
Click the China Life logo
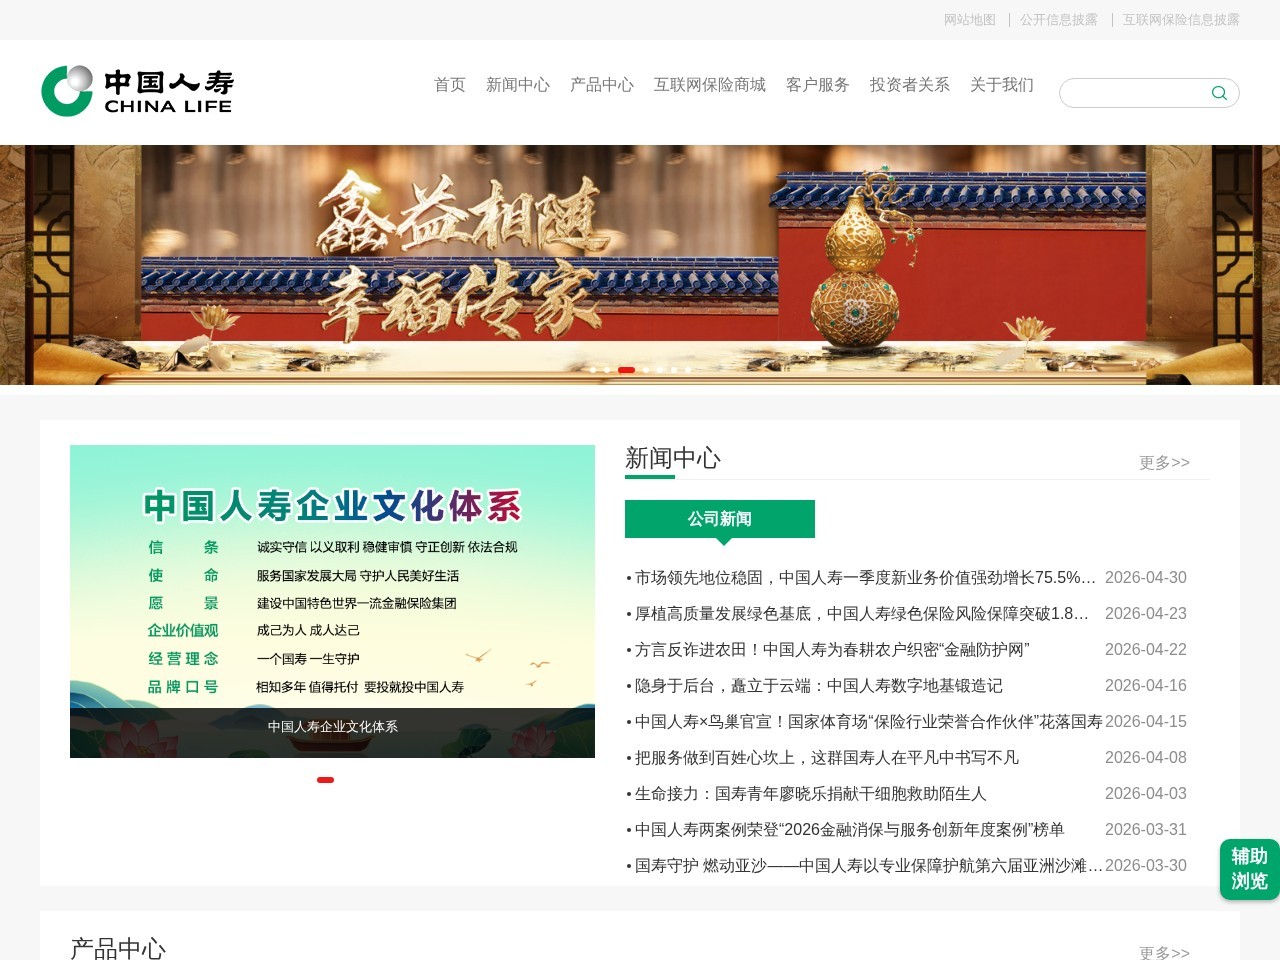[x=137, y=91]
